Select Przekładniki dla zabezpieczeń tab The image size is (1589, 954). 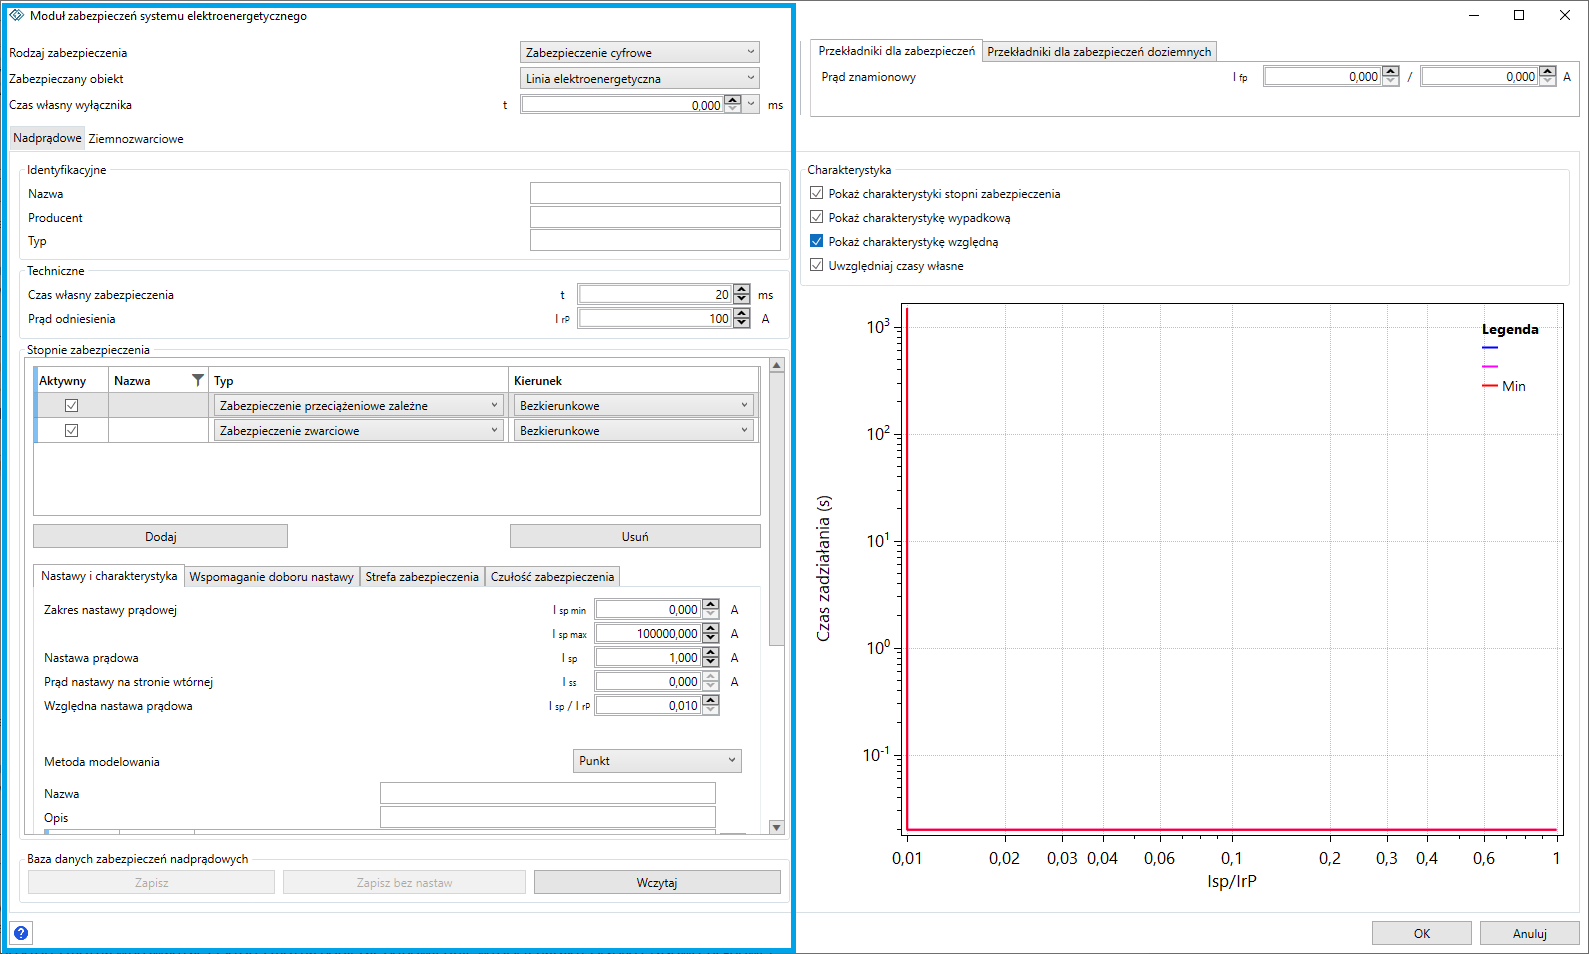pyautogui.click(x=896, y=51)
